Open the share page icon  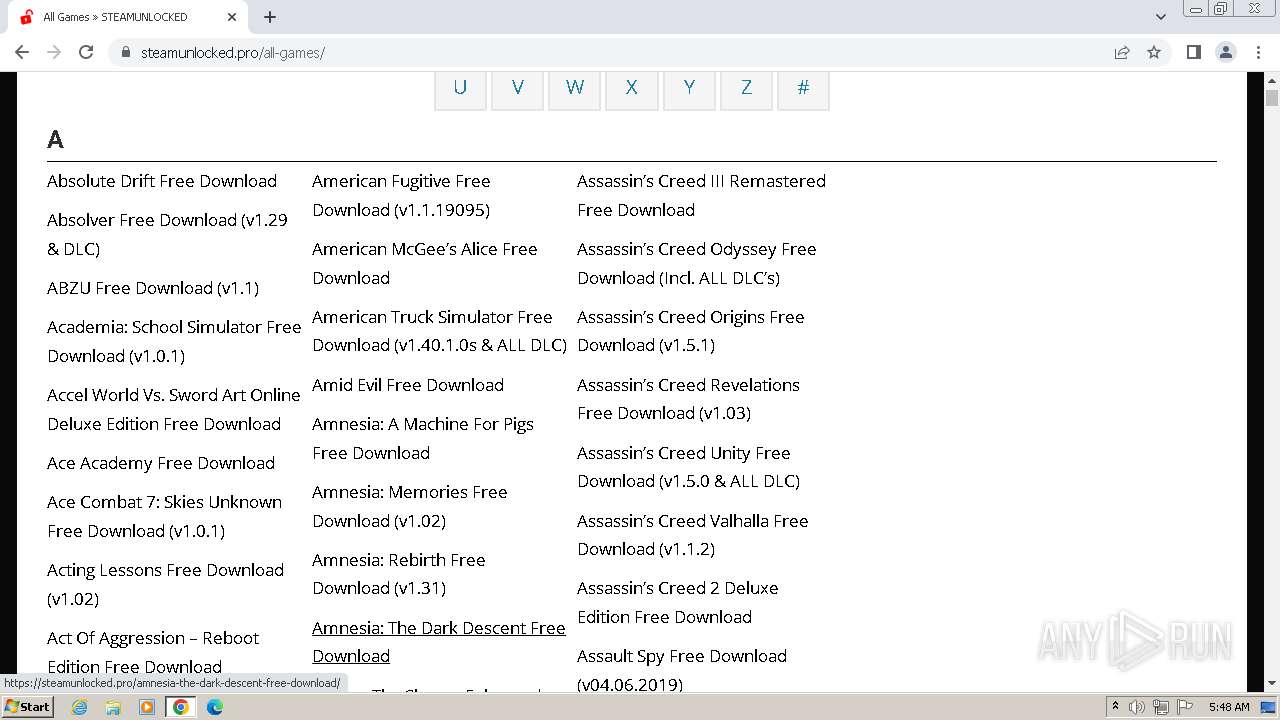[1122, 52]
